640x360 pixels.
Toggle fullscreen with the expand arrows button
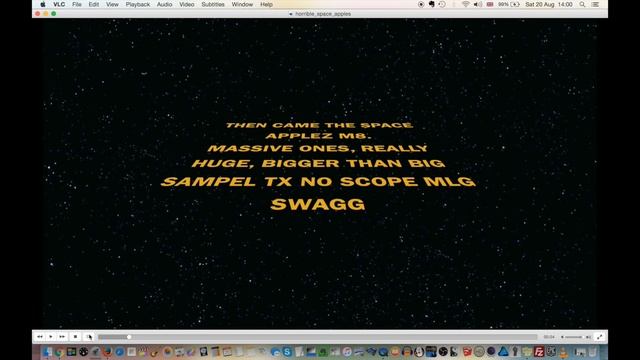(x=600, y=337)
